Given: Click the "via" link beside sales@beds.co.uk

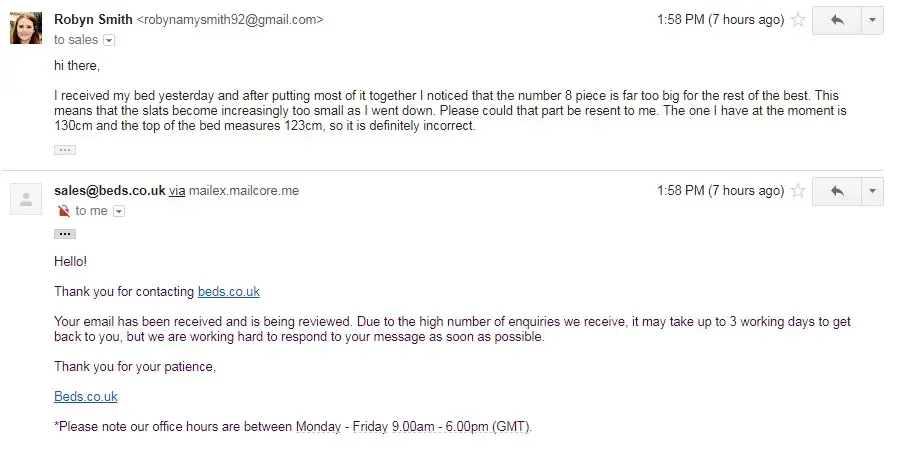Looking at the screenshot, I should [x=177, y=191].
